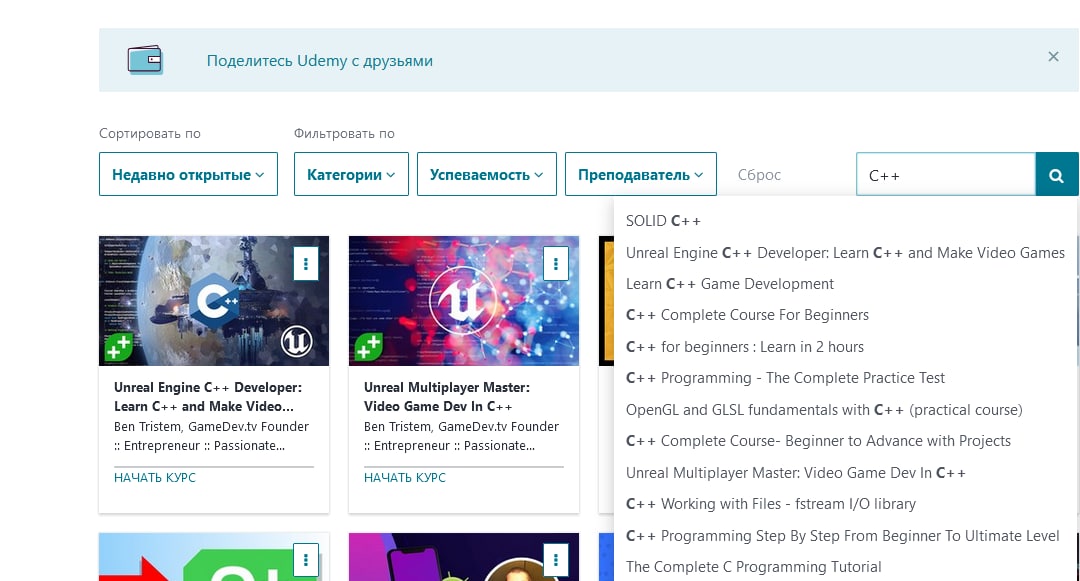
Task: Click progress bar of Unreal Engine C++ Developer
Action: click(x=214, y=466)
